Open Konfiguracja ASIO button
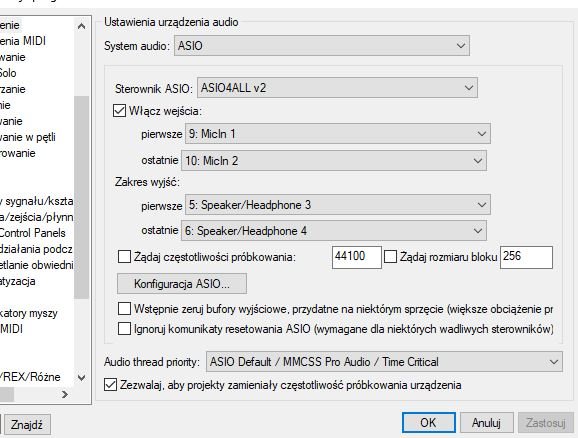578x438 pixels. click(182, 284)
